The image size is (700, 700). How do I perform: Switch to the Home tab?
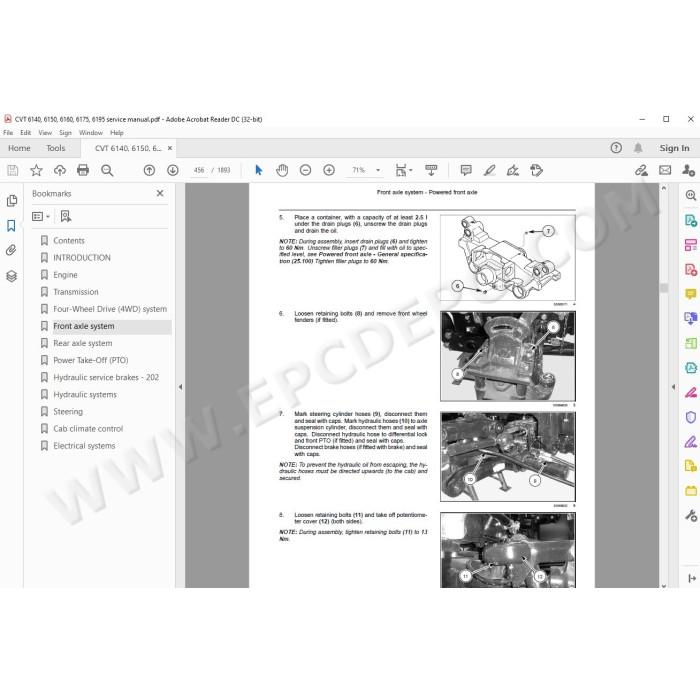coord(19,148)
